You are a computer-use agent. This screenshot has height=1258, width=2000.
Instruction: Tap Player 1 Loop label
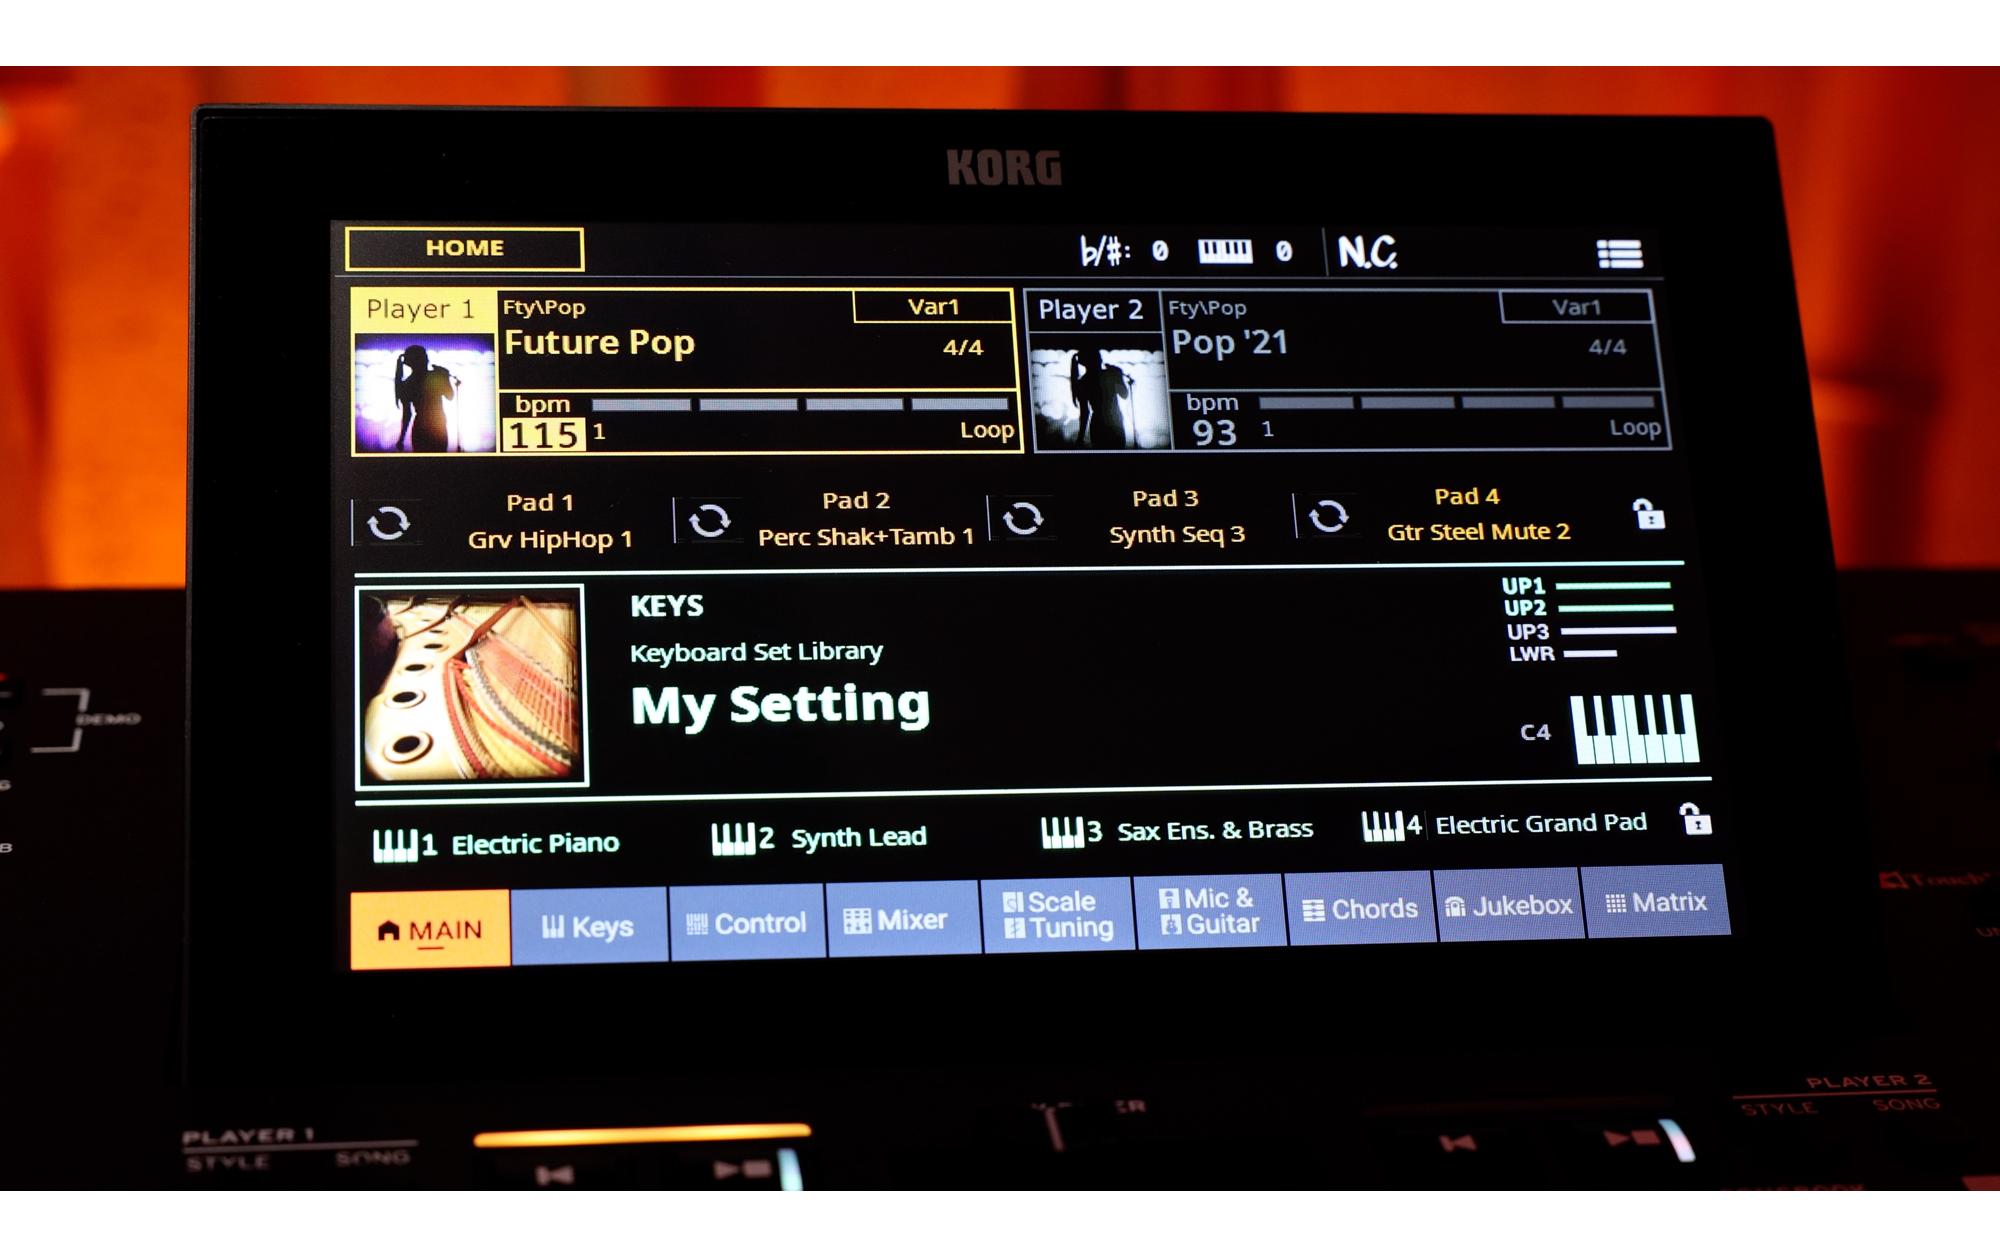pyautogui.click(x=986, y=430)
